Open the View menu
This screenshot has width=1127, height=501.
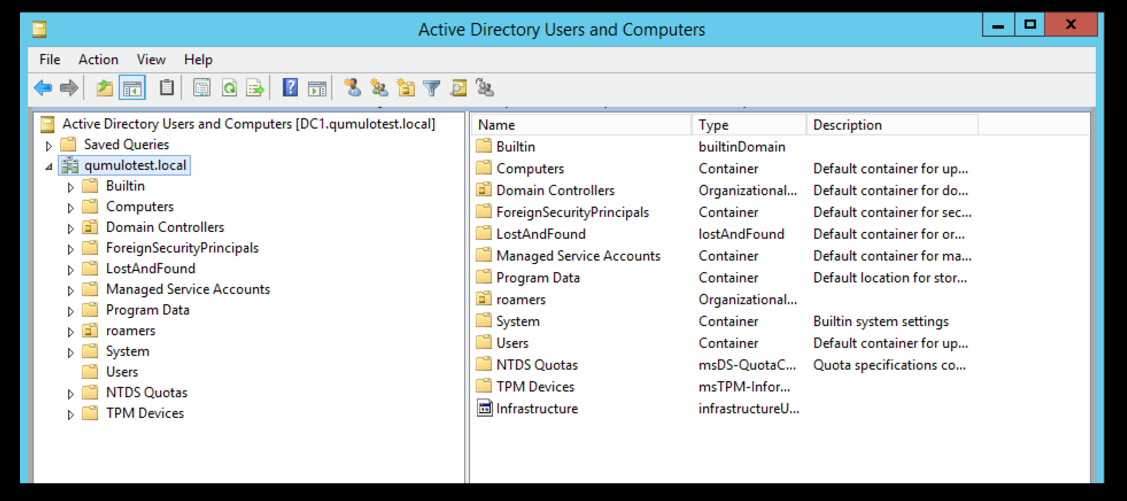151,59
